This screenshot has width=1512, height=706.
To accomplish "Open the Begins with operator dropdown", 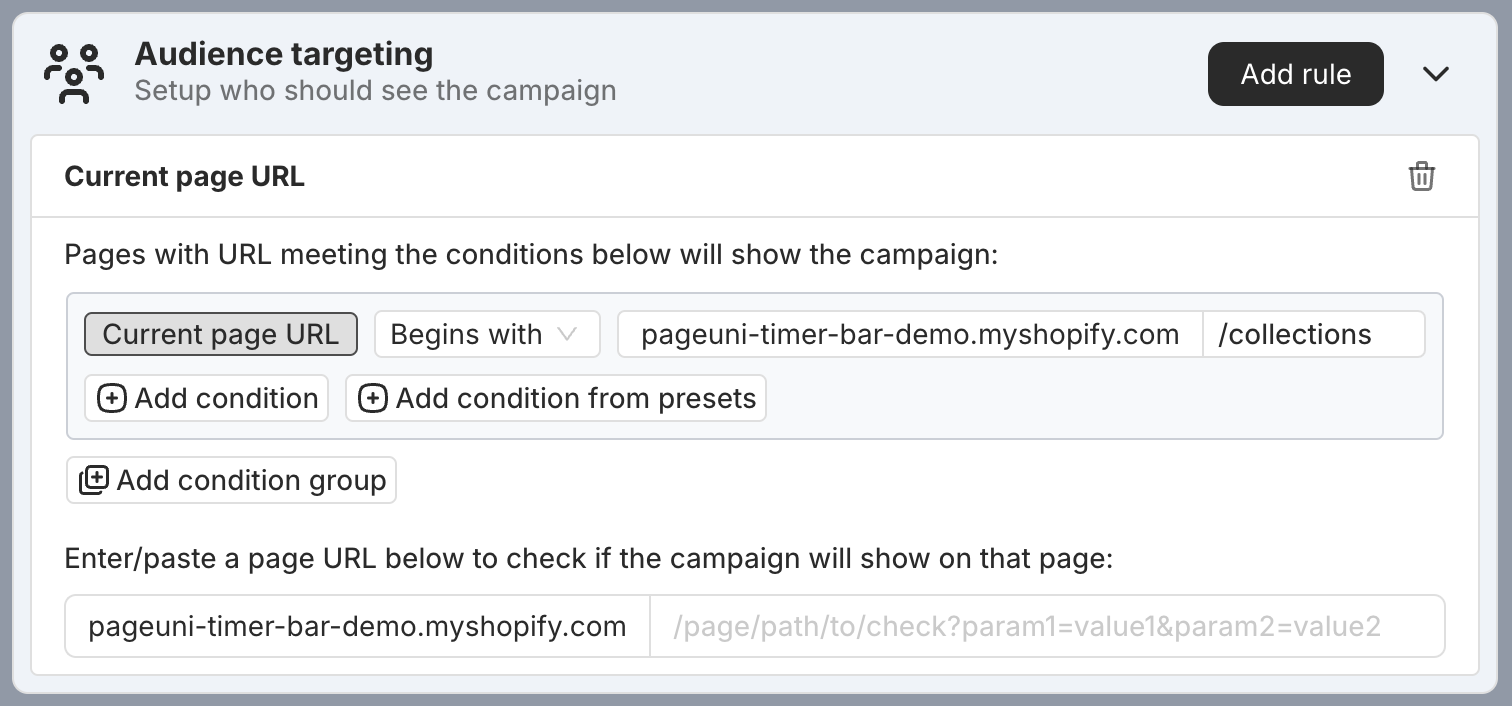I will click(487, 334).
